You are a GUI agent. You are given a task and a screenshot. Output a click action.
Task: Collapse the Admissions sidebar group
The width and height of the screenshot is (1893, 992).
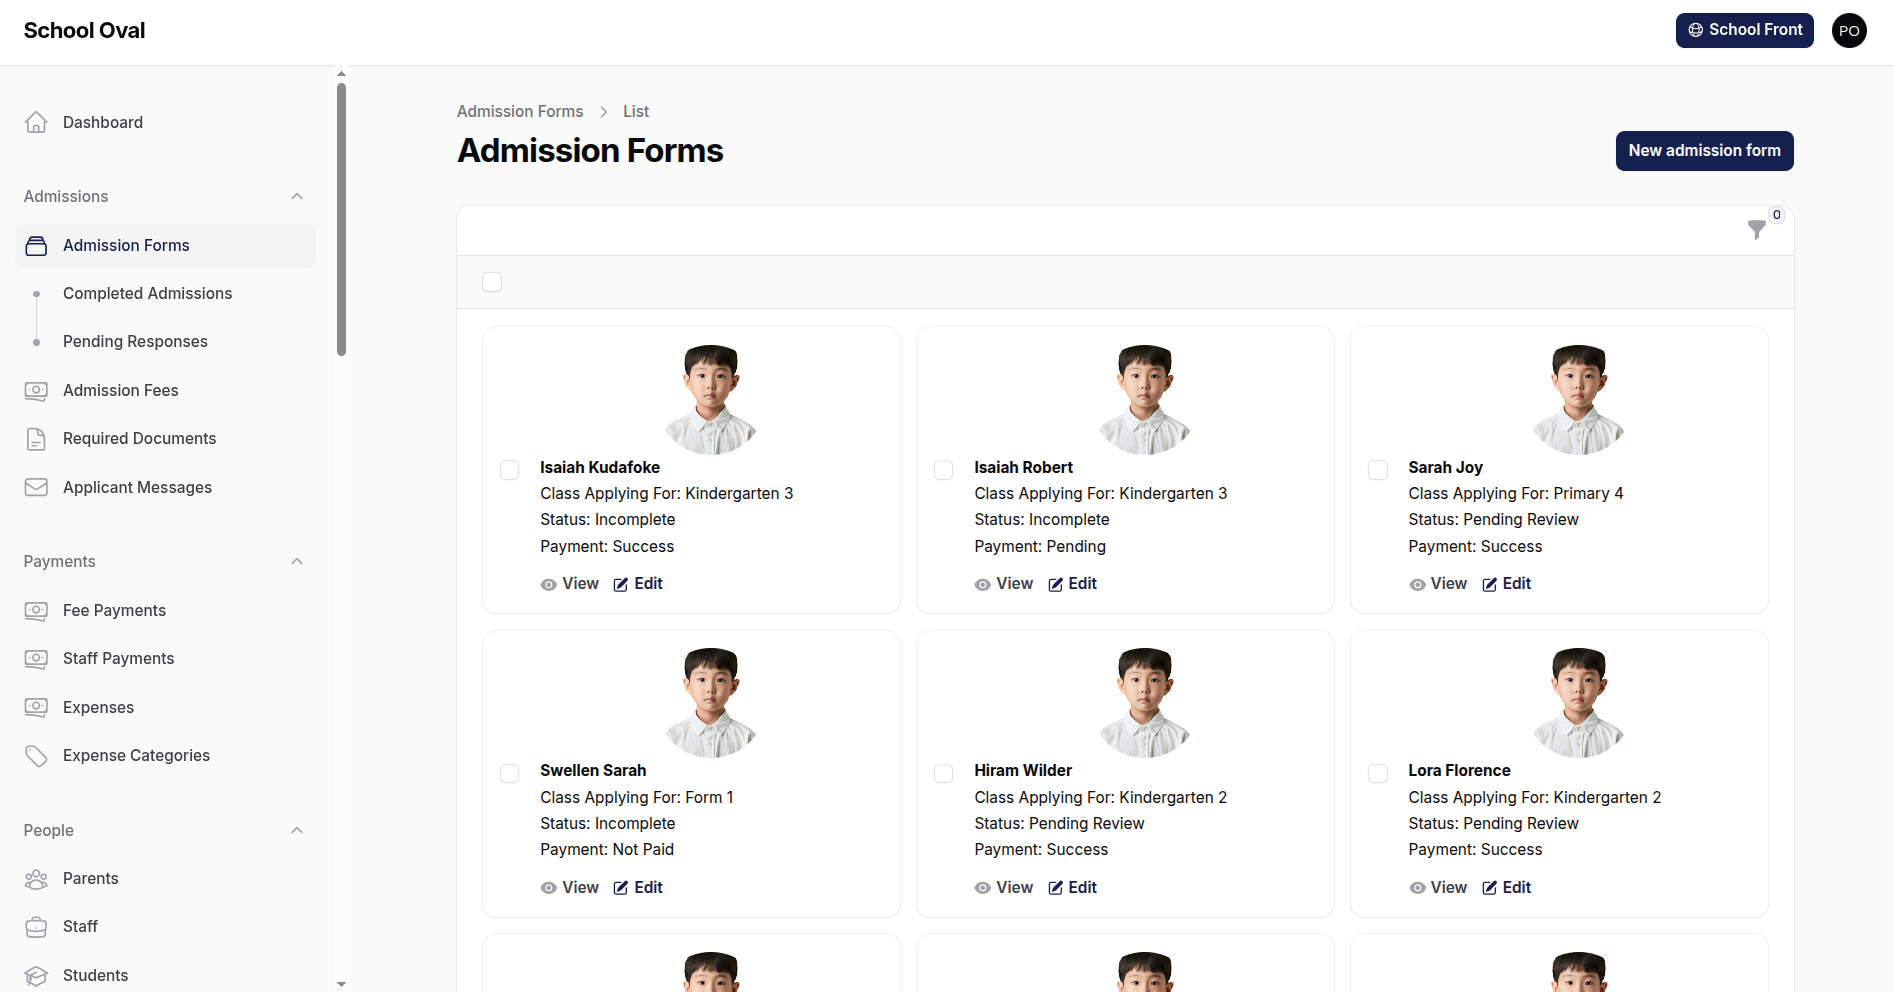297,196
